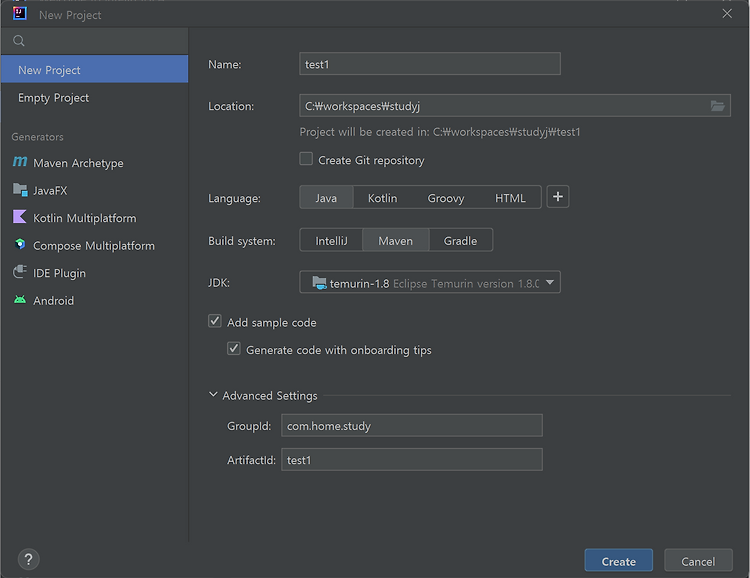This screenshot has width=750, height=578.
Task: Add another language with the plus button
Action: (558, 197)
